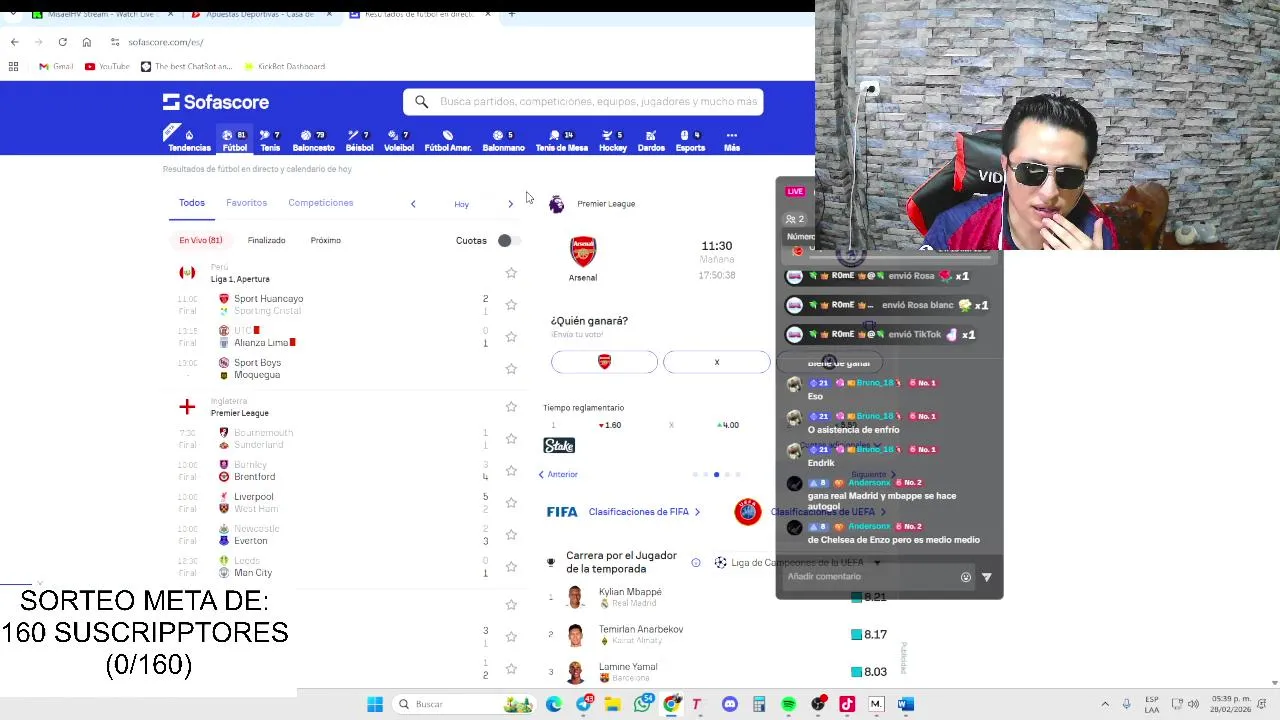Open the Más sports dropdown
This screenshot has height=720, width=1280.
point(732,140)
